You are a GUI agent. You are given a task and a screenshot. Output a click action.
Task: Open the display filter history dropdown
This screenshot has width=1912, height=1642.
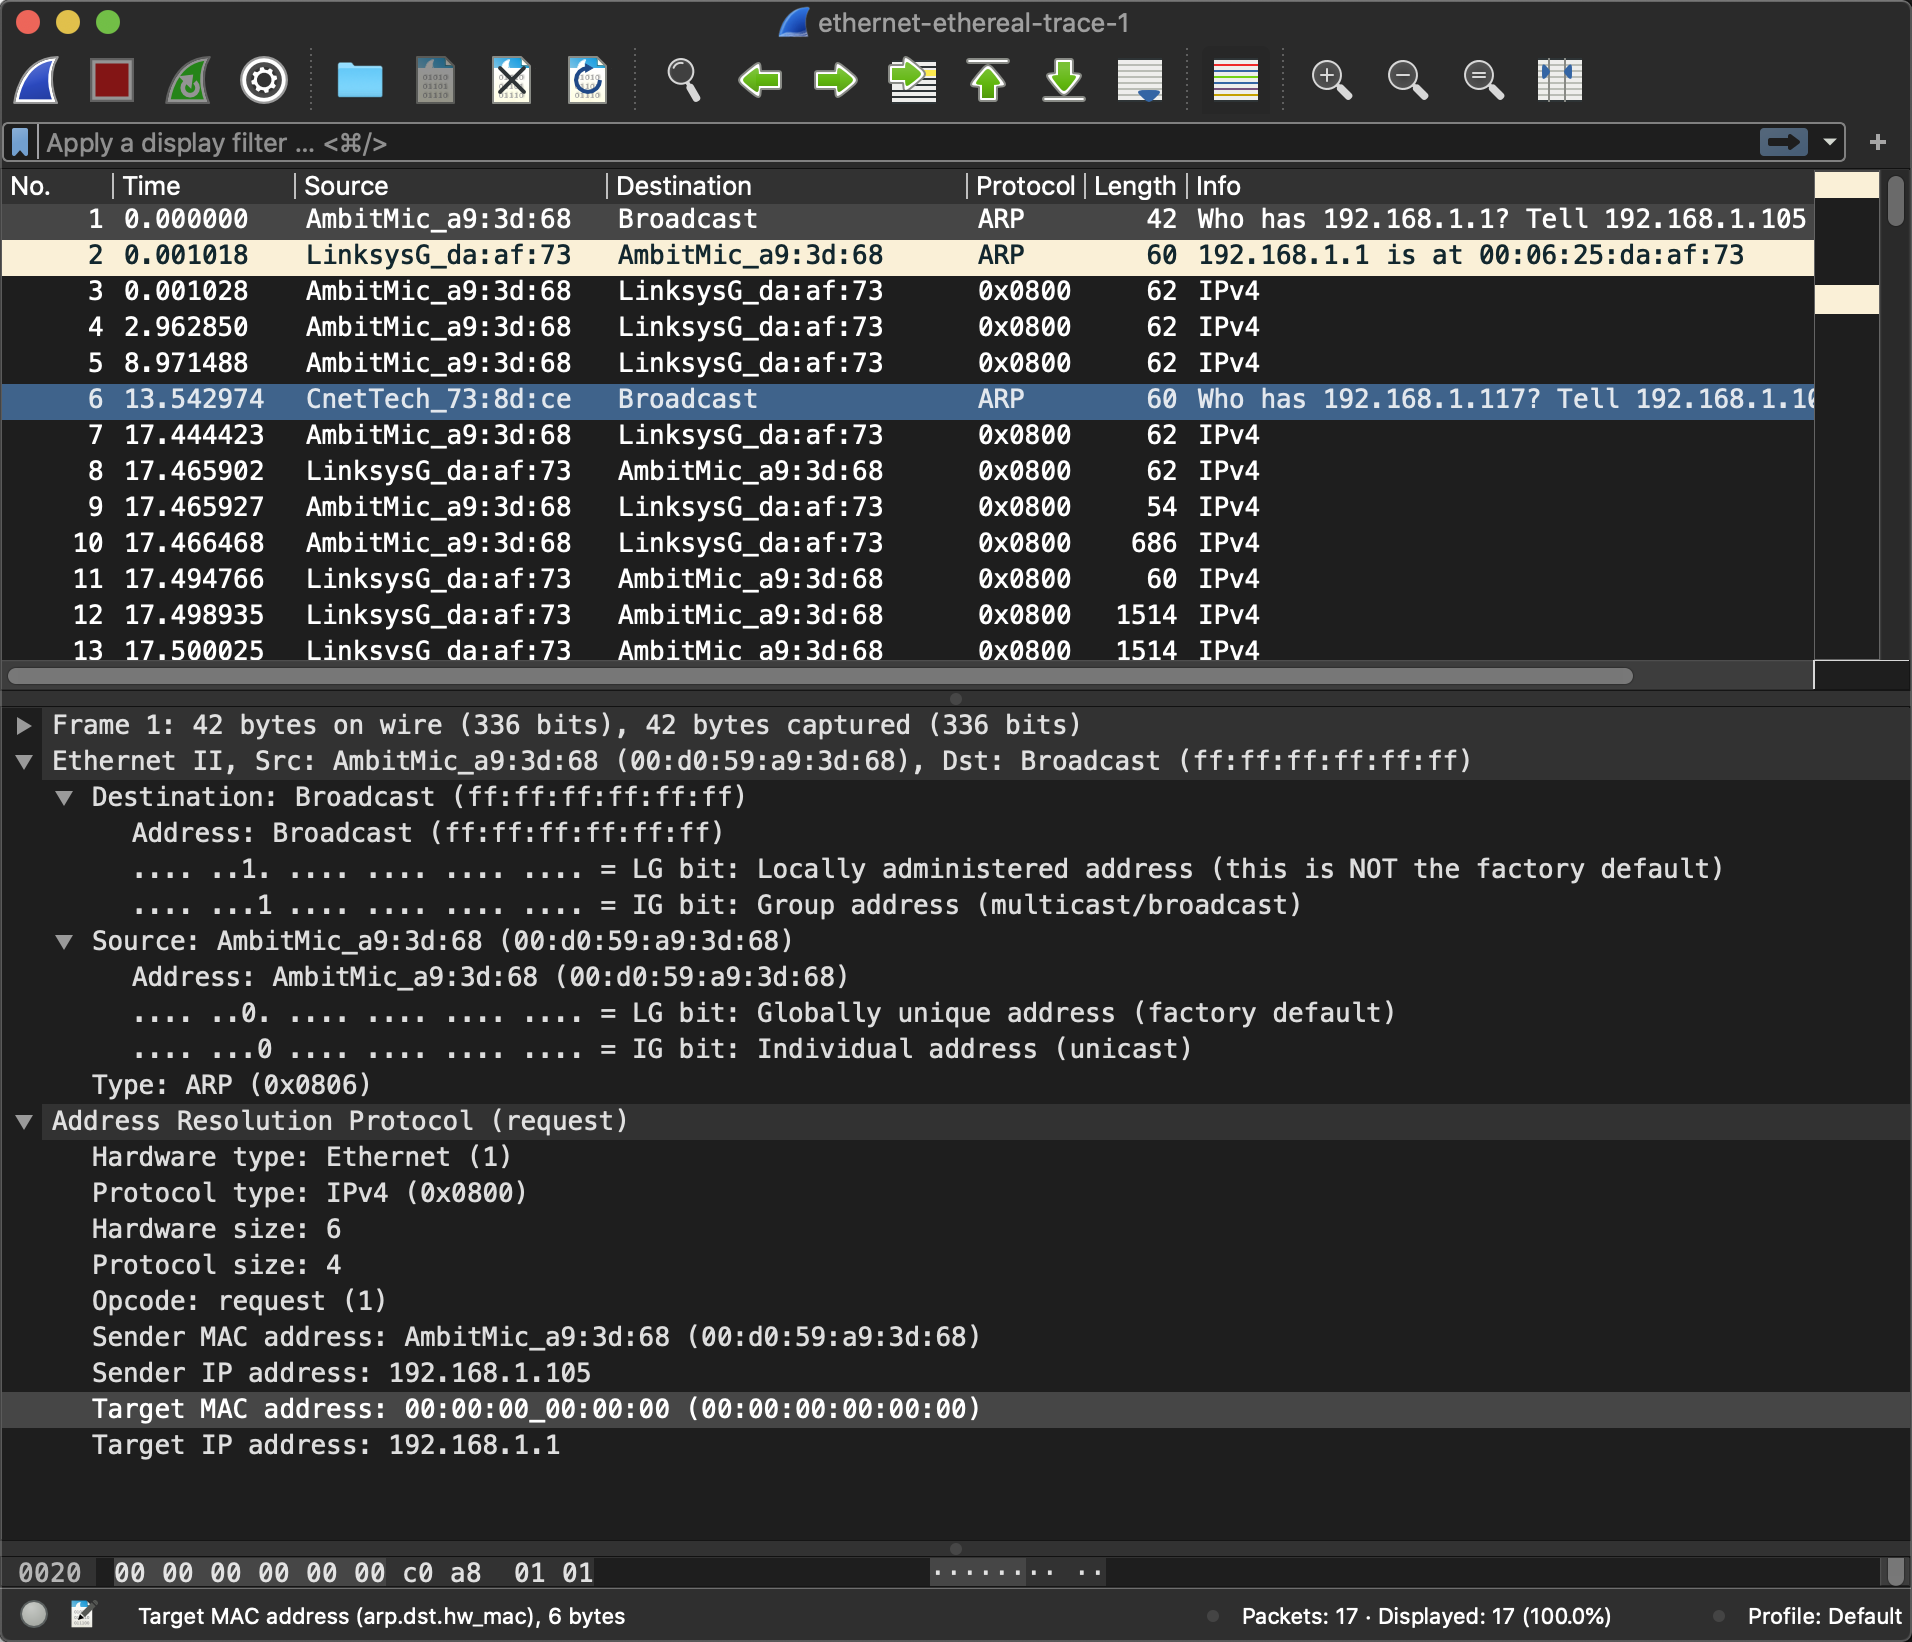[1830, 143]
